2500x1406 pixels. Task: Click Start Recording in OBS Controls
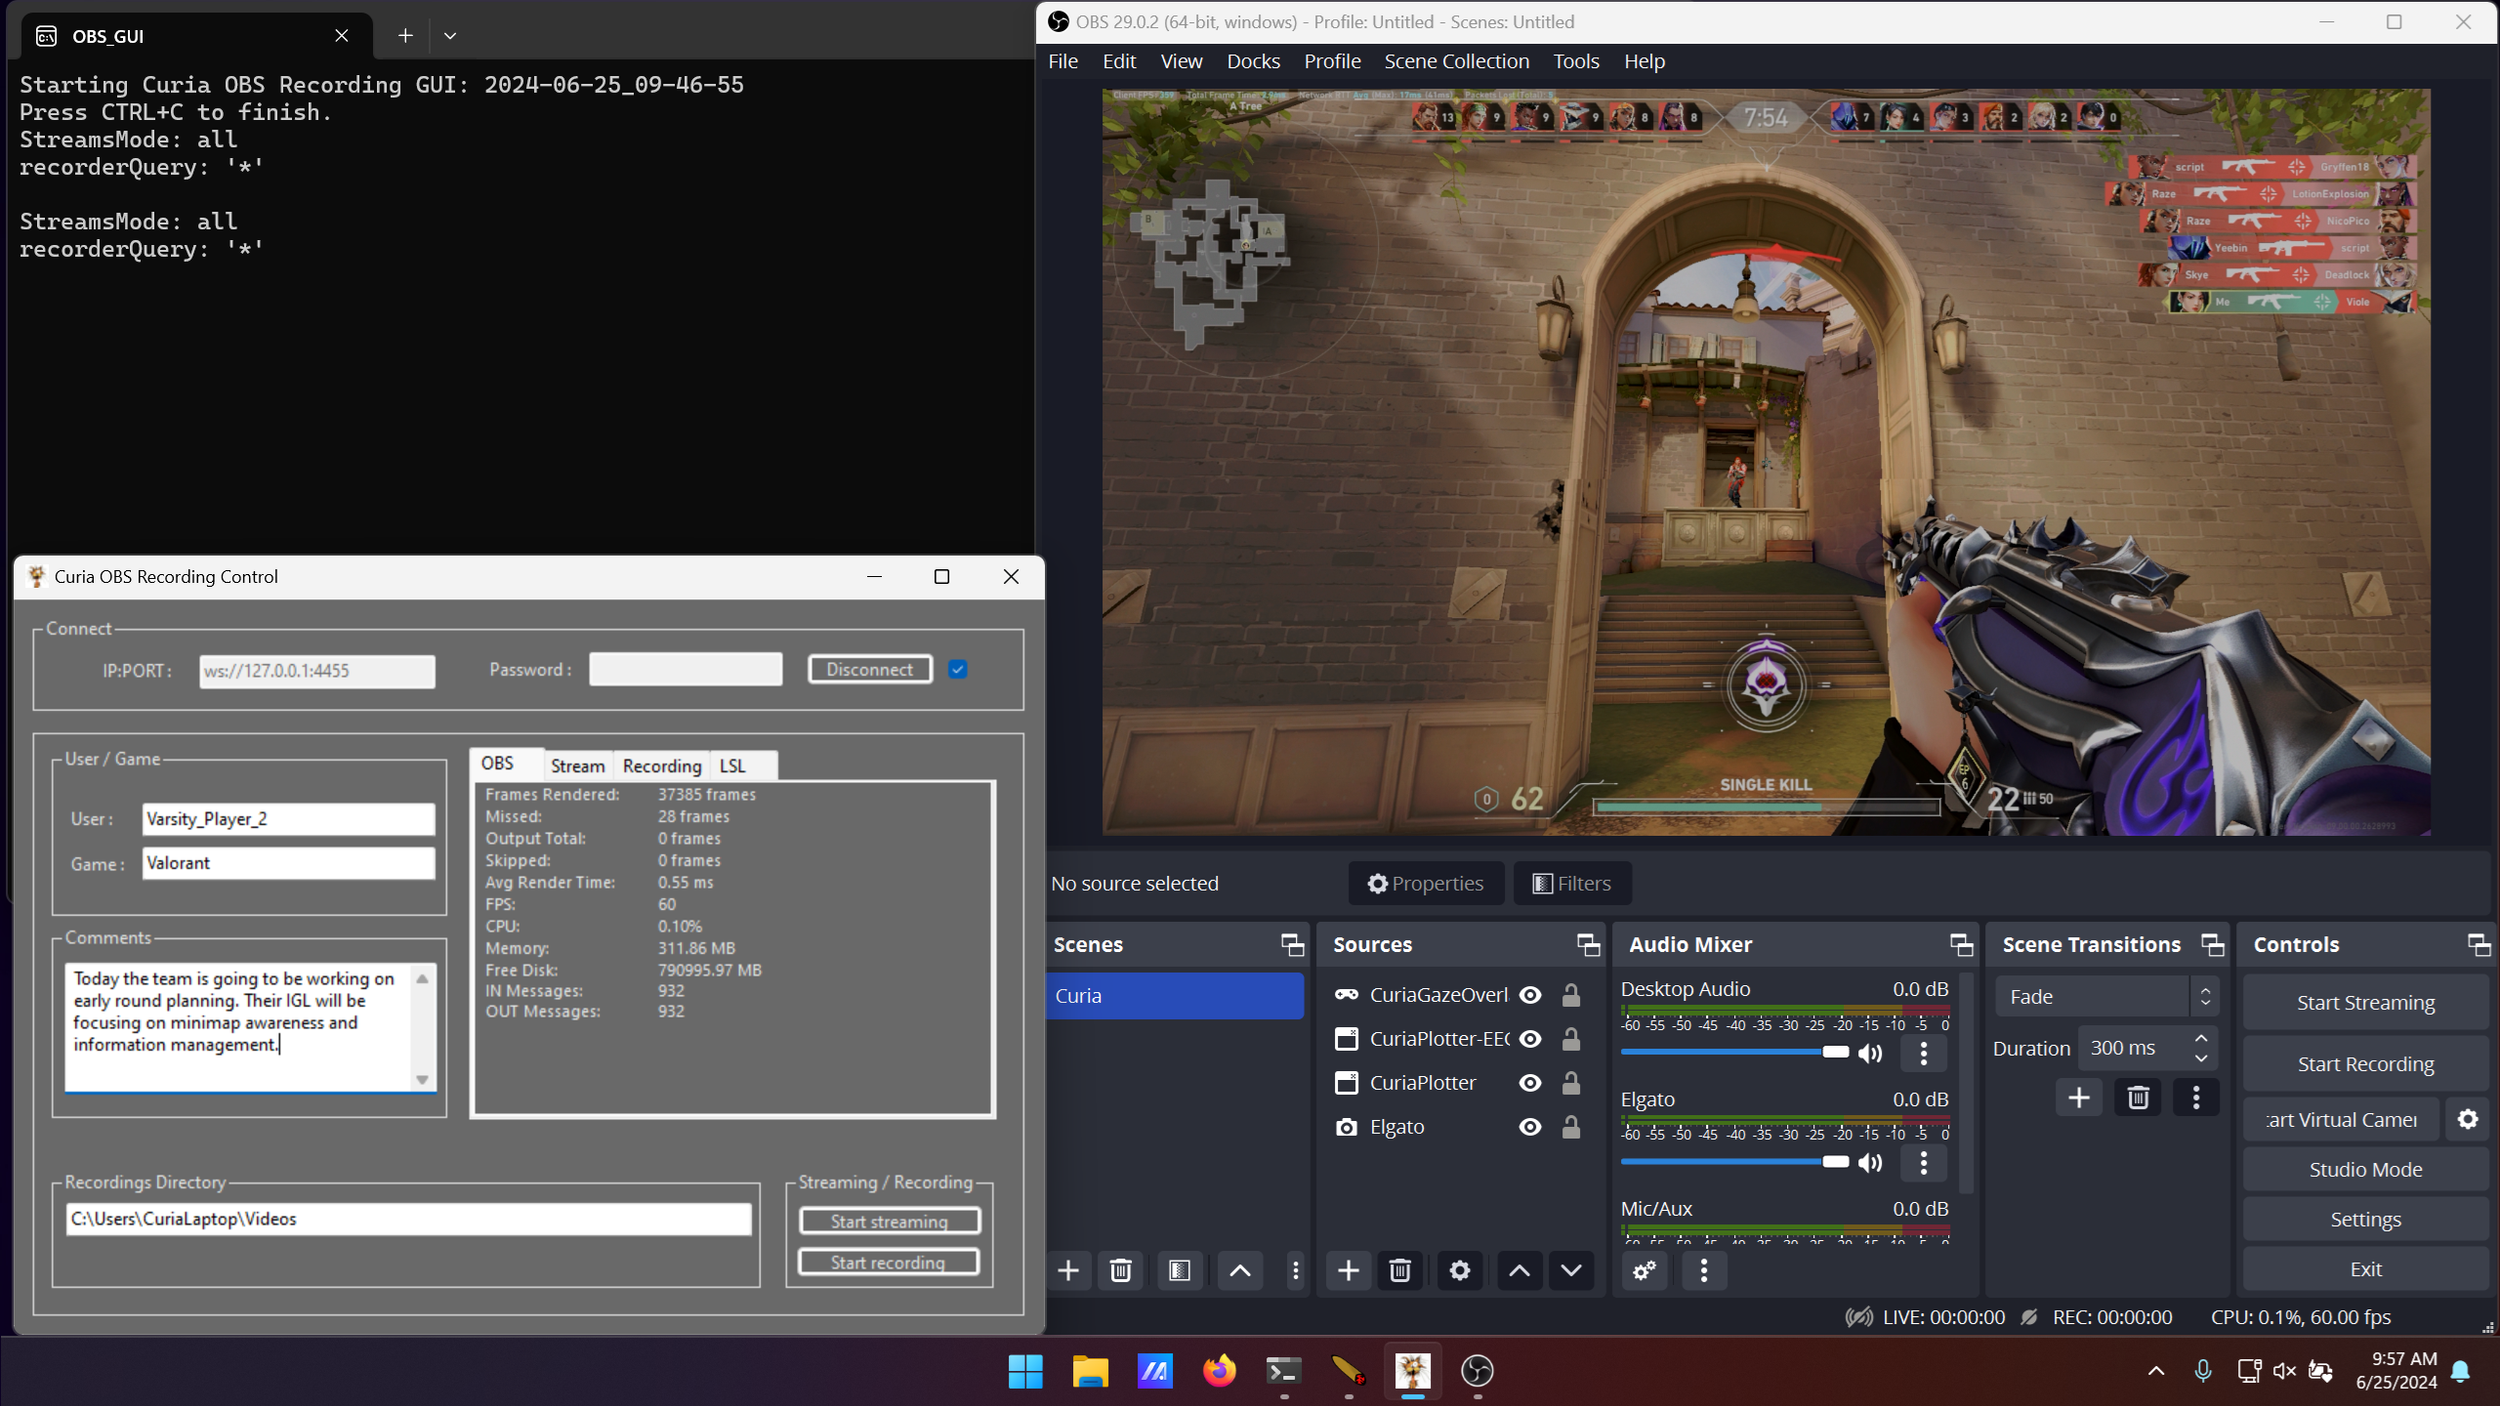coord(2365,1063)
